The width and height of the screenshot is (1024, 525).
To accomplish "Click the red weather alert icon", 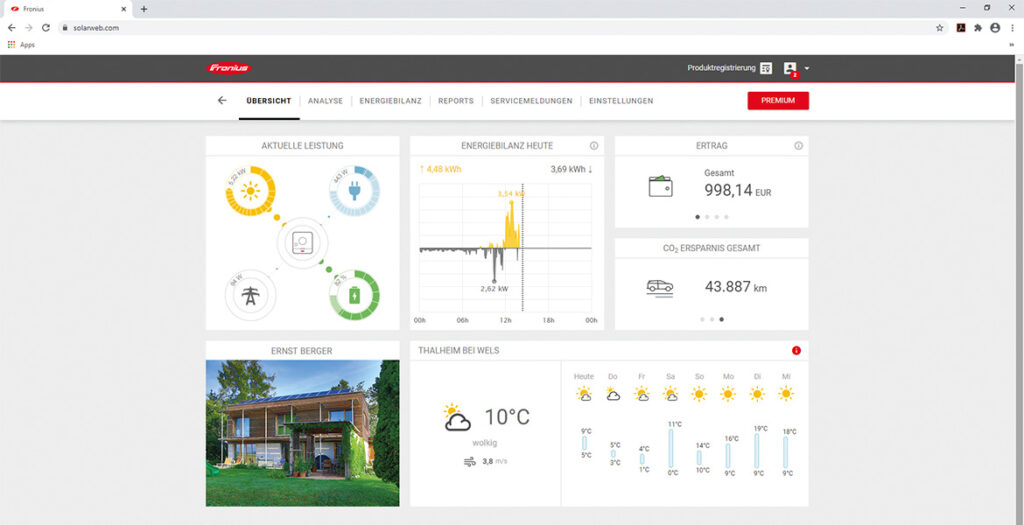I will [x=796, y=351].
